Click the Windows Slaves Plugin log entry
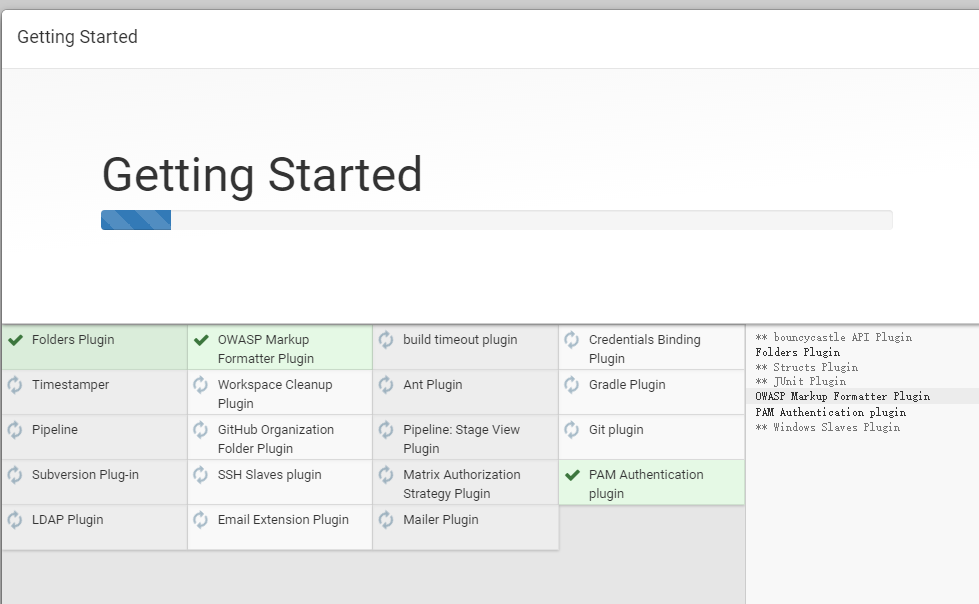Screen dimensions: 979x604 click(827, 427)
